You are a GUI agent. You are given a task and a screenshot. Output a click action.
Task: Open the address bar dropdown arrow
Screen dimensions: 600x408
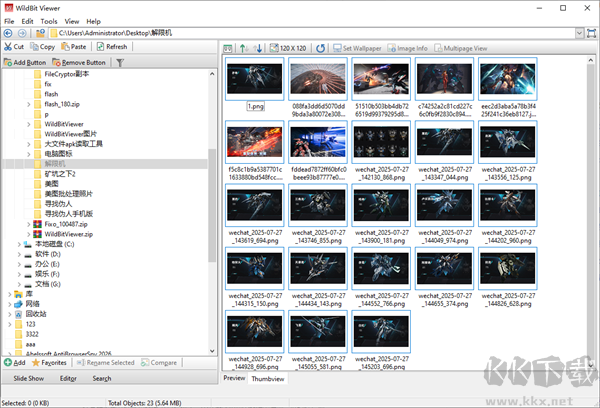579,33
